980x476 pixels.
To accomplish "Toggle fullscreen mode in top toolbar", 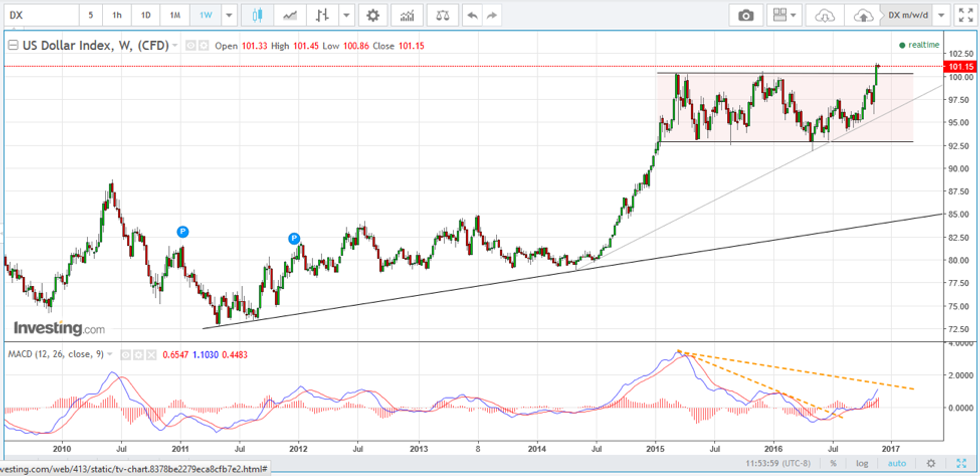I will (x=965, y=16).
